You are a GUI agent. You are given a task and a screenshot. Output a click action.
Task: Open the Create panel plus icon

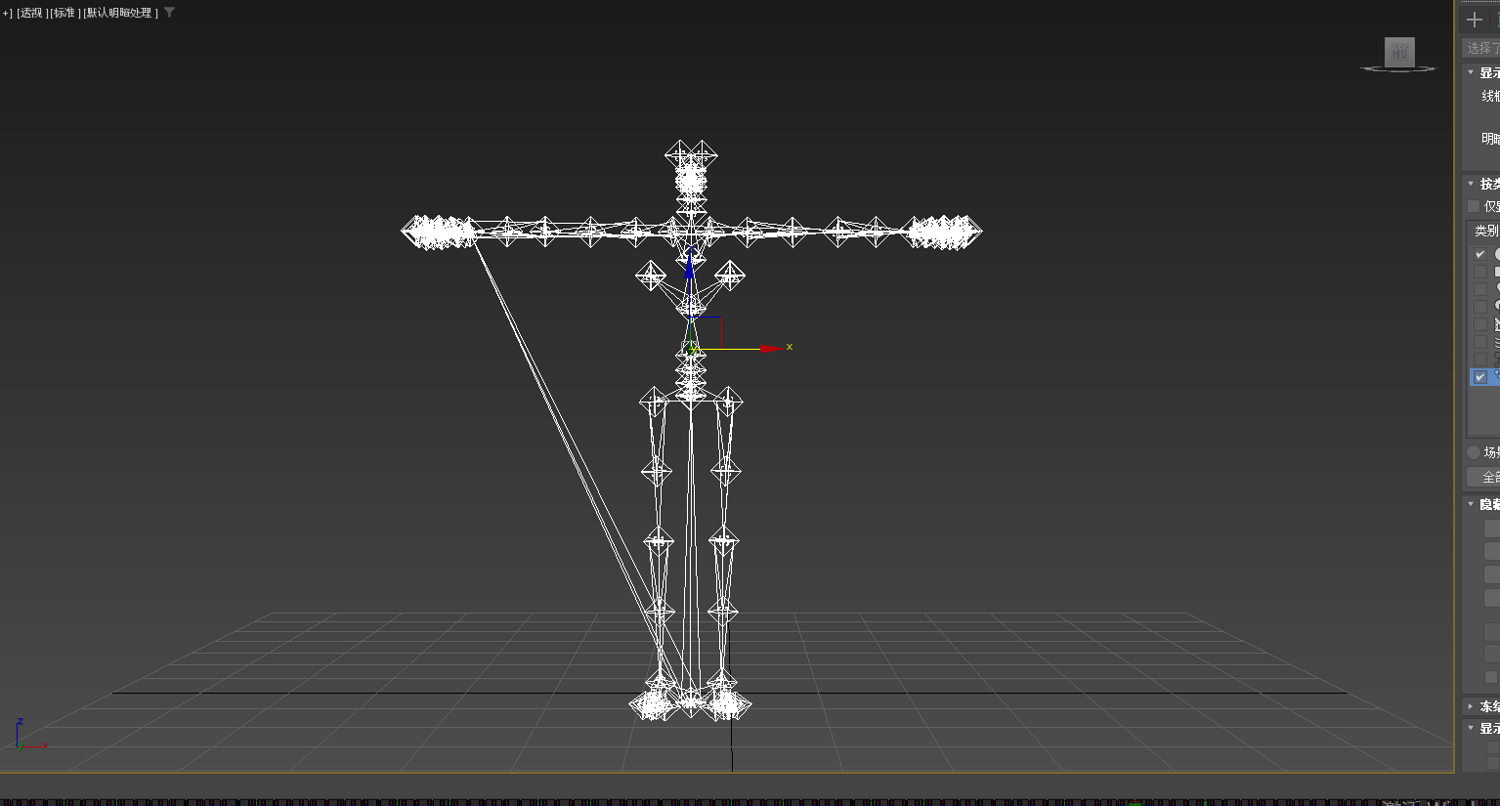(1474, 19)
